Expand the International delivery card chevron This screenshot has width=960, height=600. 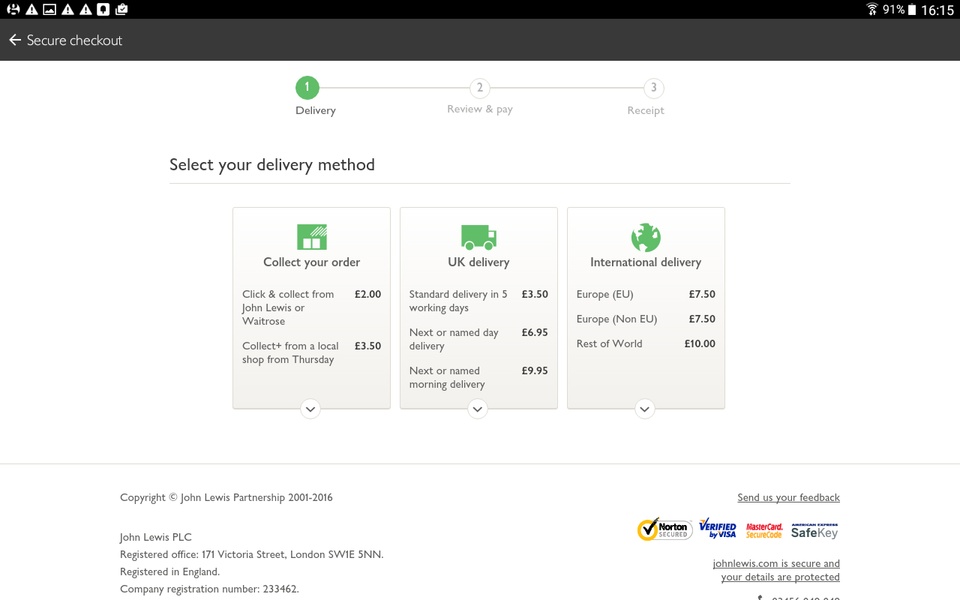(645, 409)
